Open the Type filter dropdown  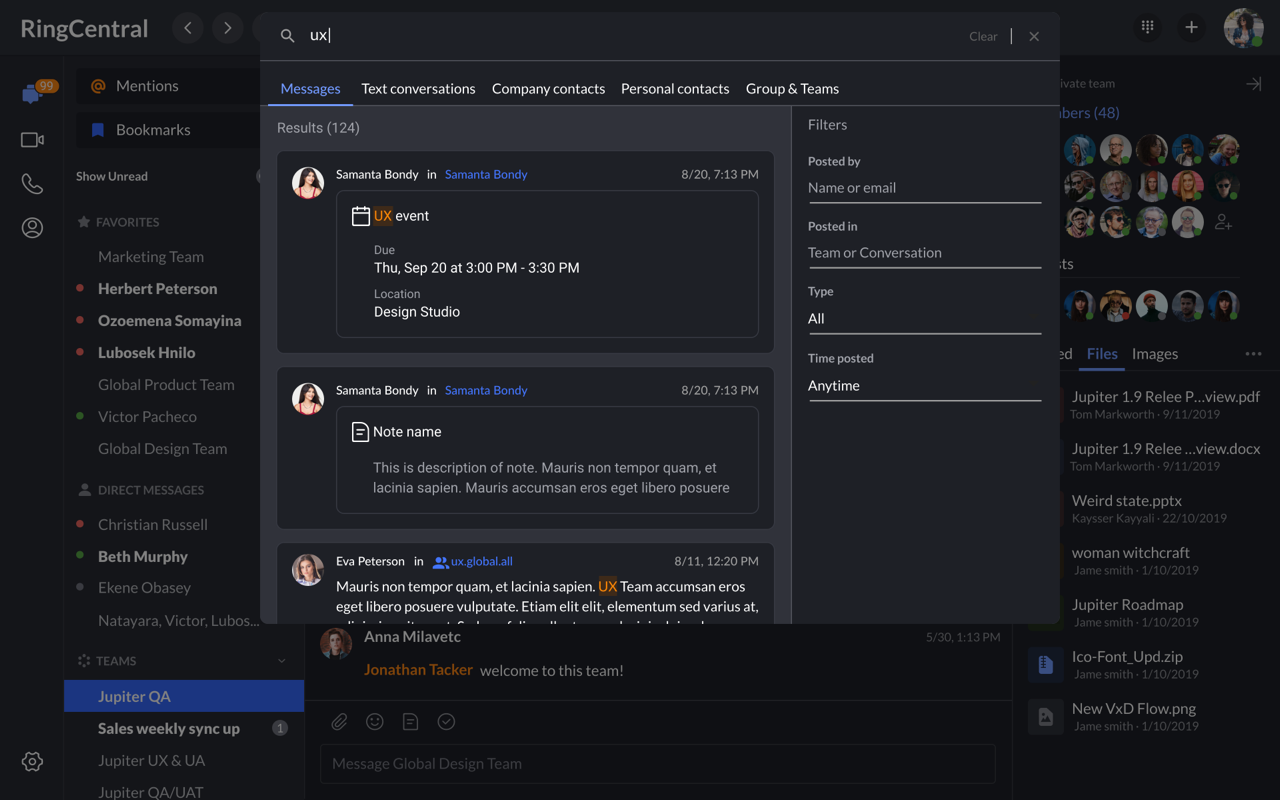[924, 319]
